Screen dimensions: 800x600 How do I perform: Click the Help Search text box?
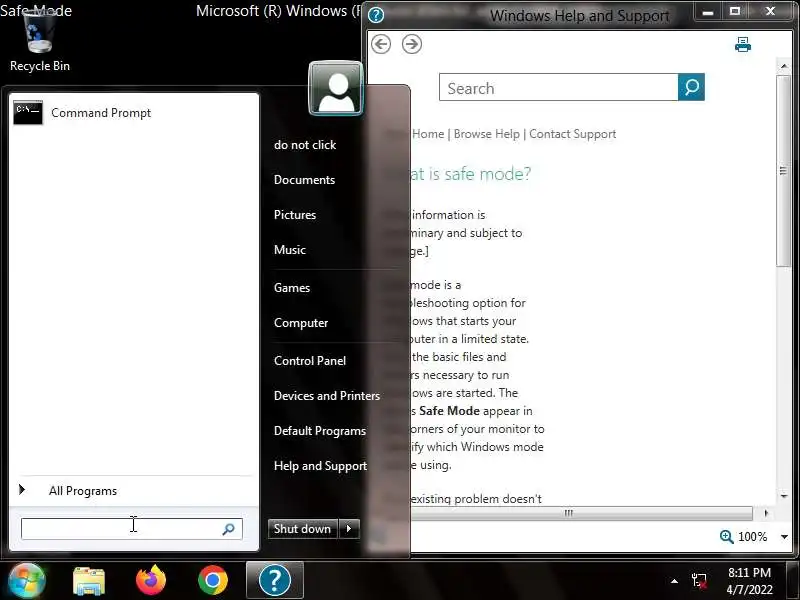[559, 87]
